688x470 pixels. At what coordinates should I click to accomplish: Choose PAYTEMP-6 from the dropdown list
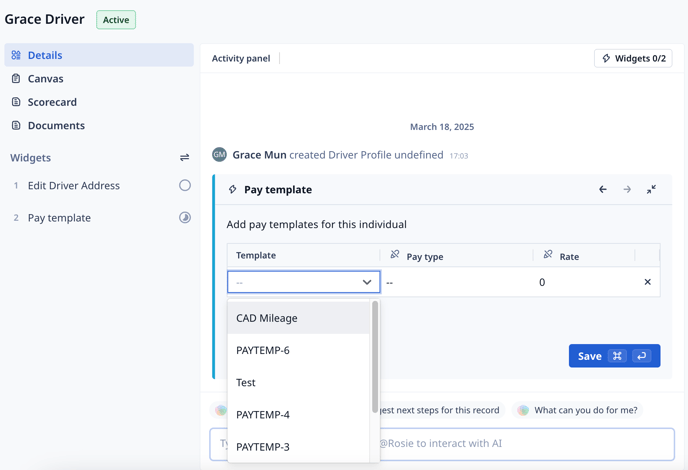click(x=263, y=350)
